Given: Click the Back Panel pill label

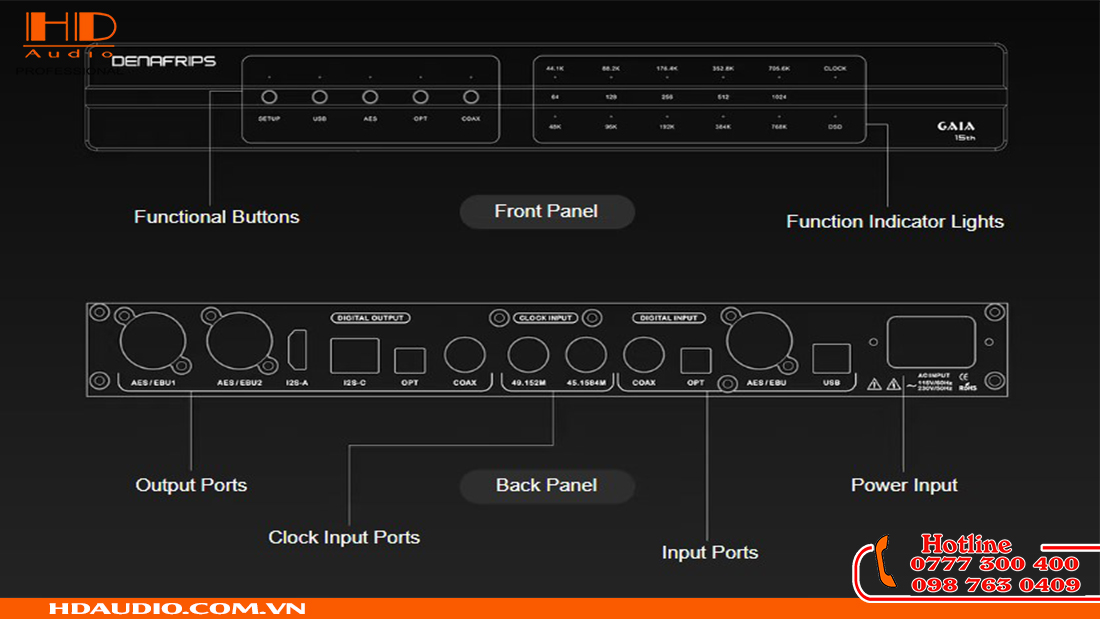Looking at the screenshot, I should [x=546, y=486].
